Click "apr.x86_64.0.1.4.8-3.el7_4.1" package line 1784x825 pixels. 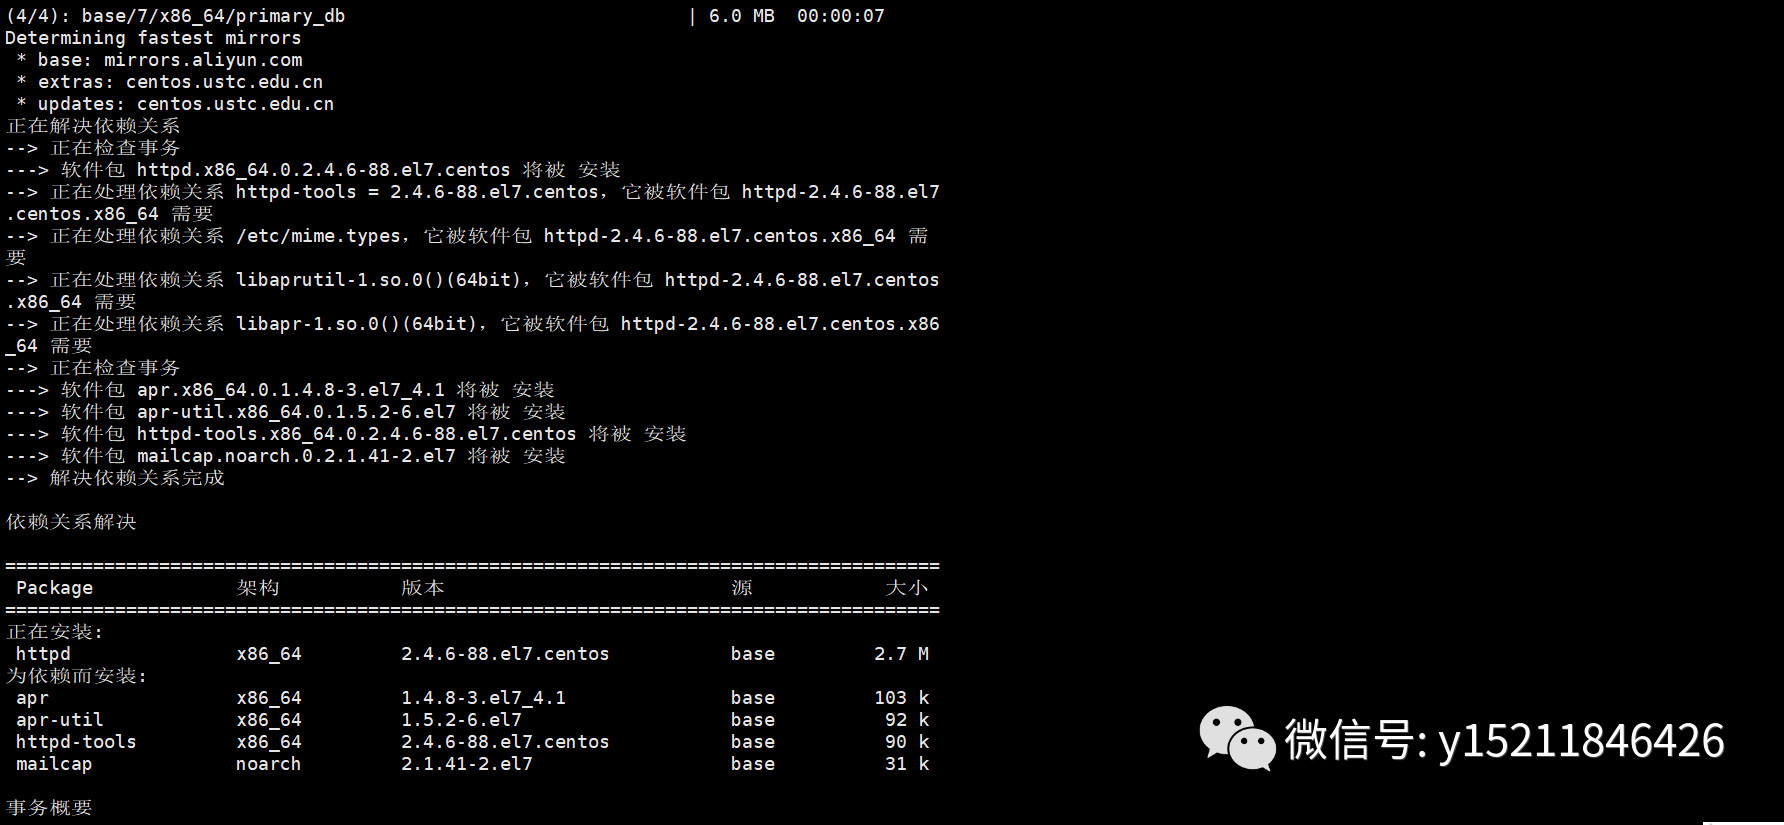click(291, 390)
